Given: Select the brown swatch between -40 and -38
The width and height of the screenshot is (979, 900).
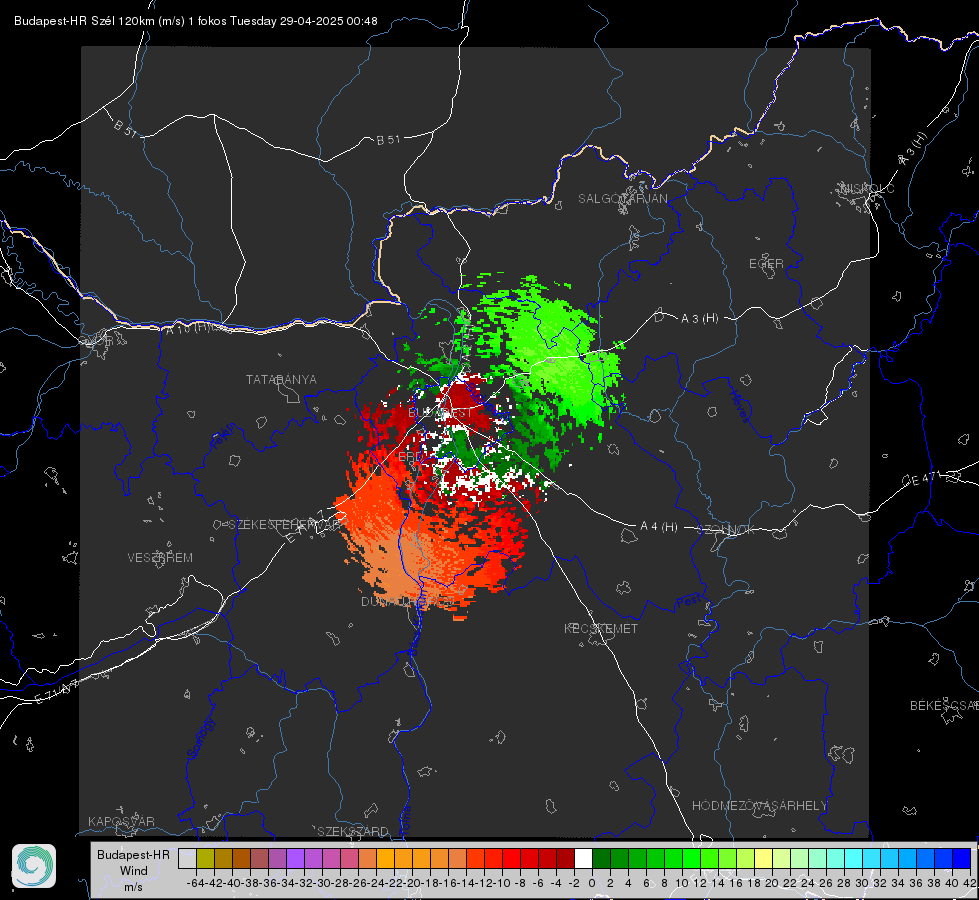Looking at the screenshot, I should [241, 858].
